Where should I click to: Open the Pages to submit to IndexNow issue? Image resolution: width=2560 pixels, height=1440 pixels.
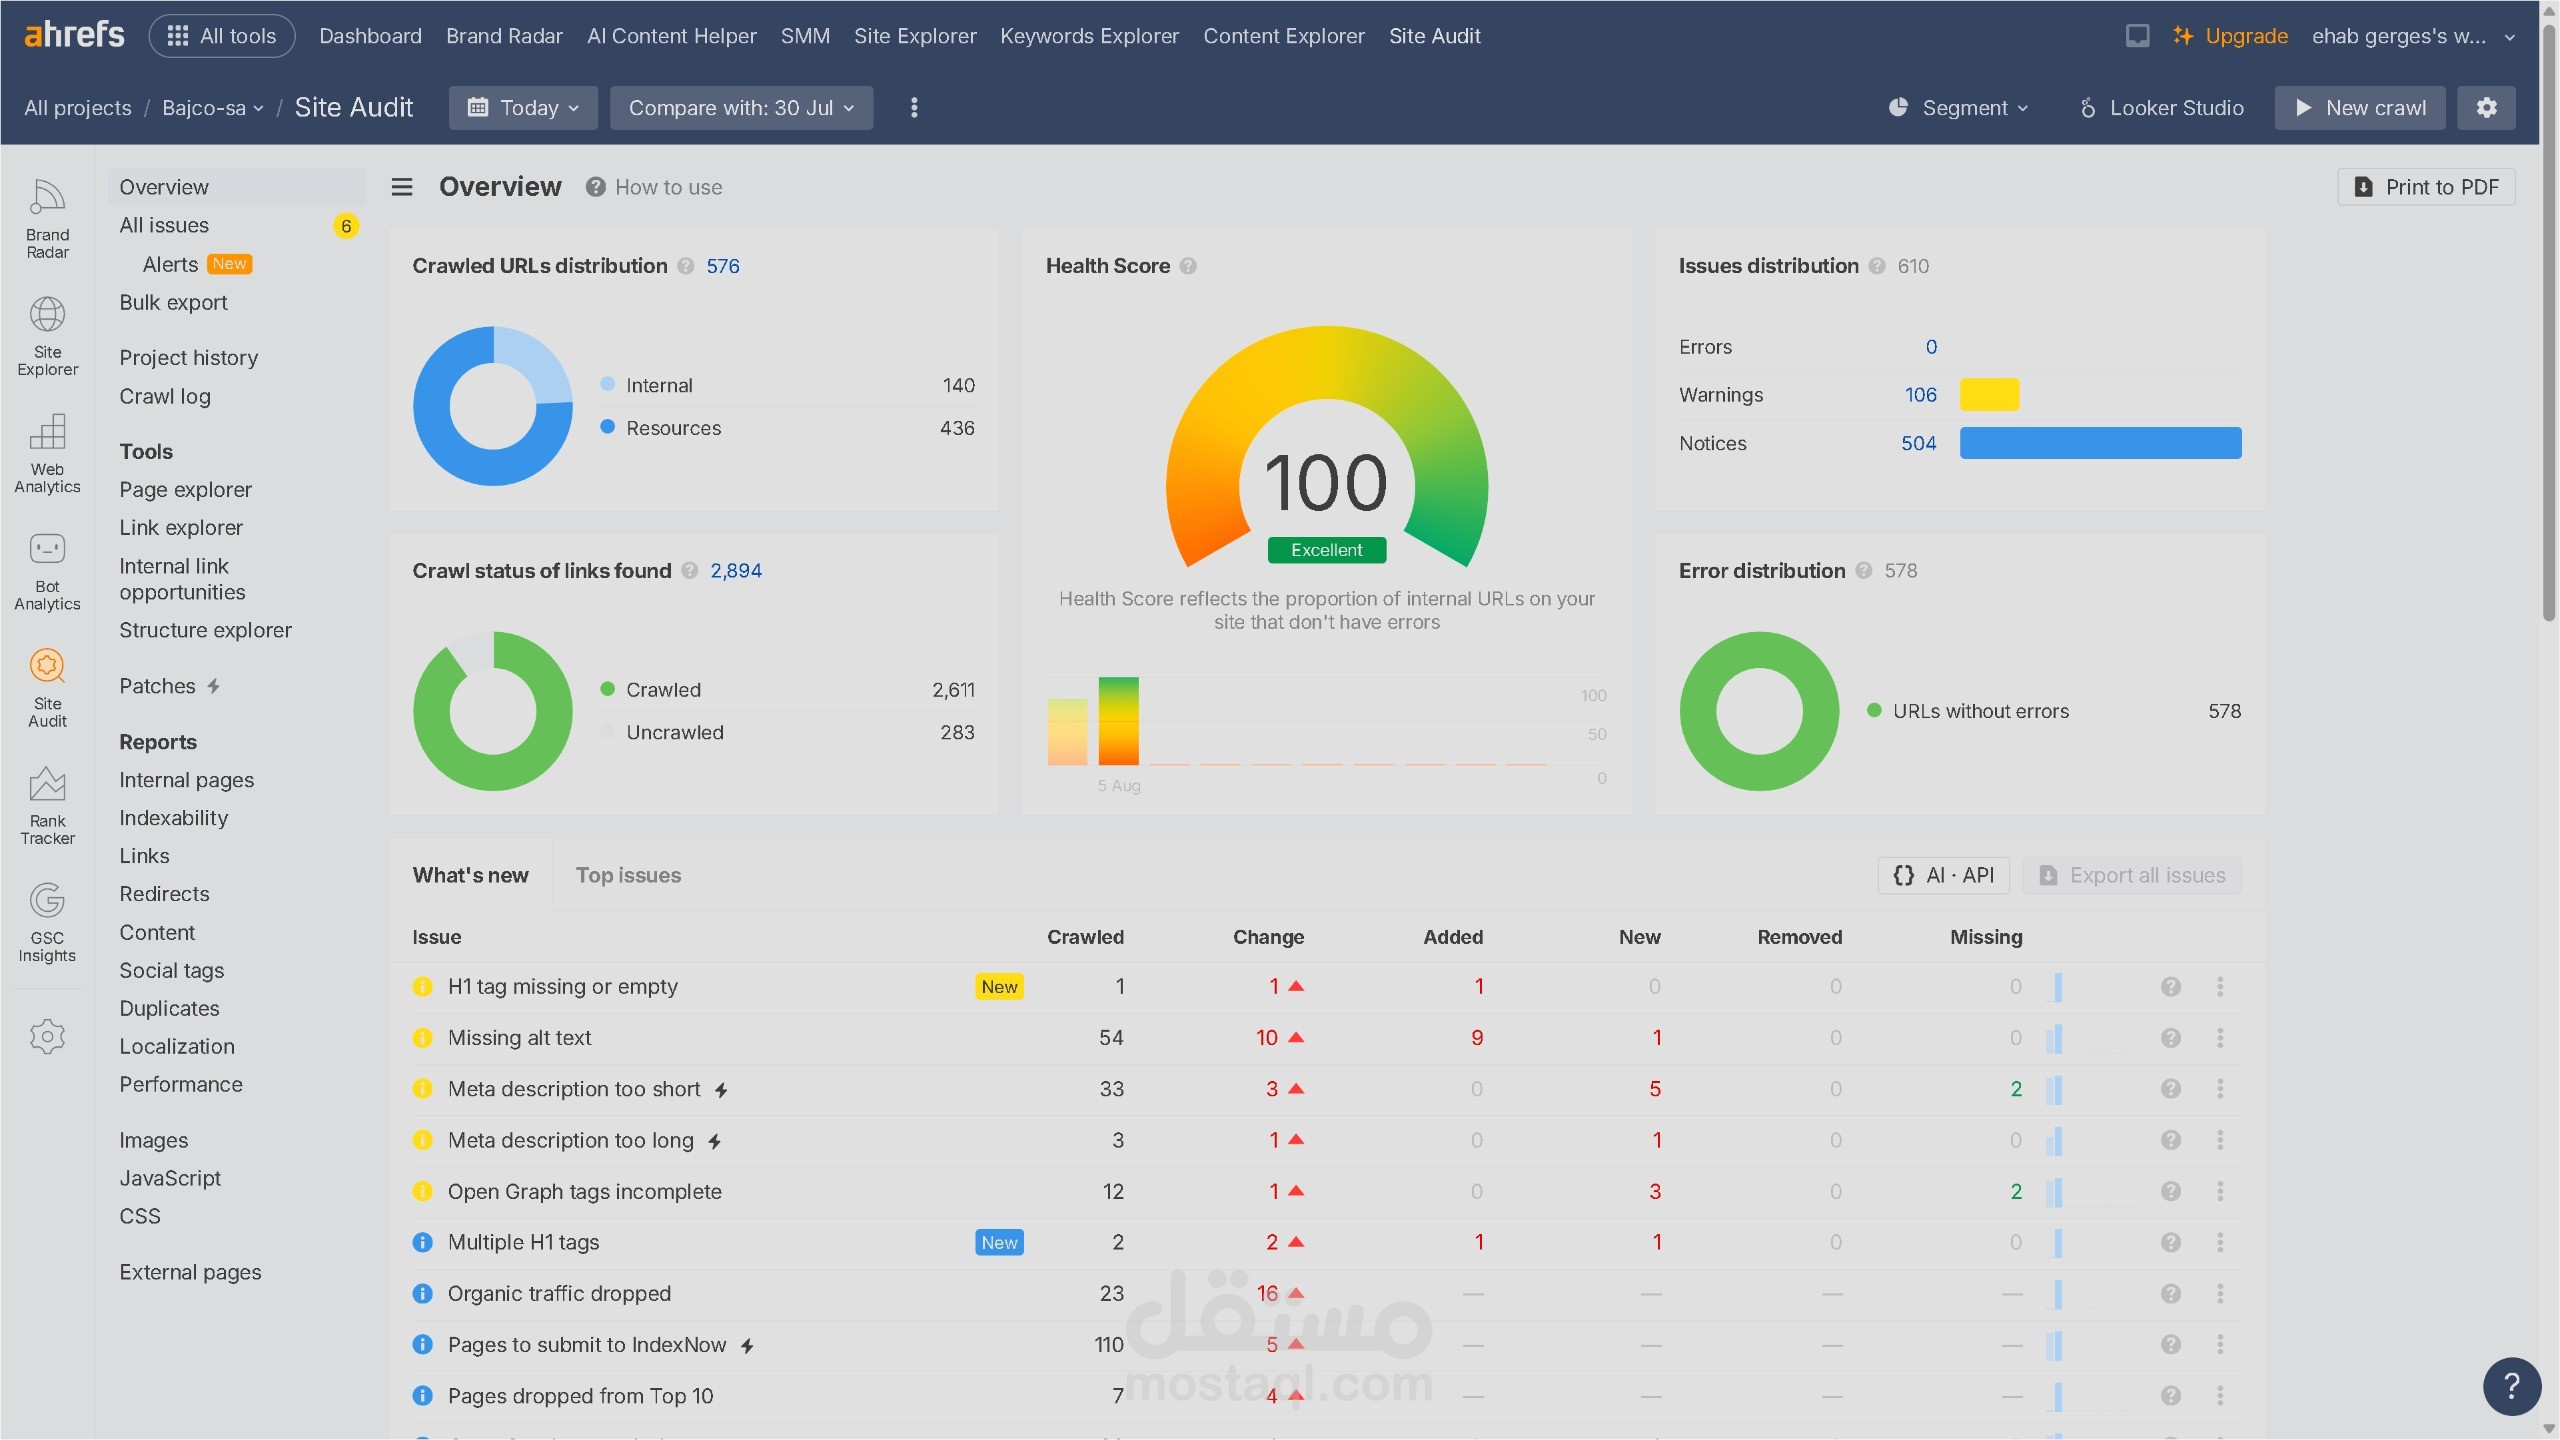587,1345
